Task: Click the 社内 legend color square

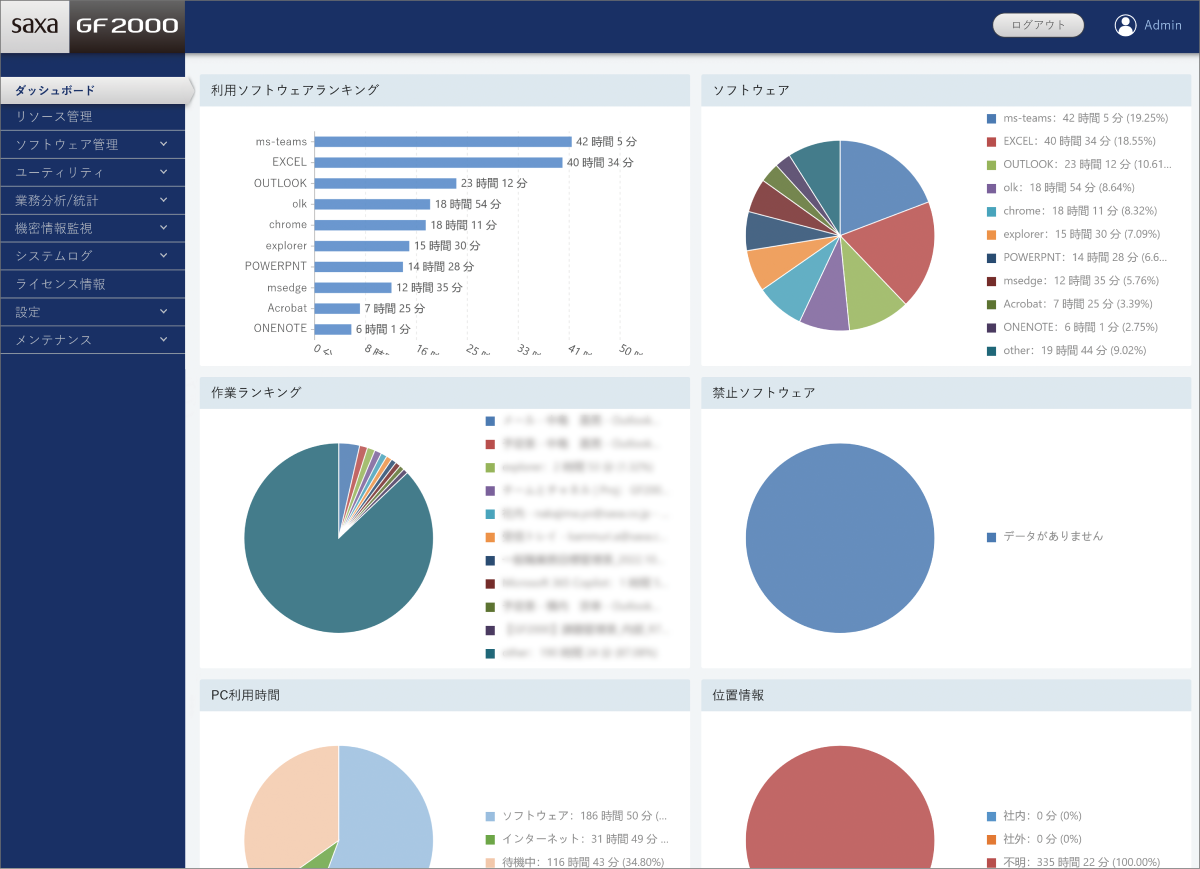Action: [991, 816]
